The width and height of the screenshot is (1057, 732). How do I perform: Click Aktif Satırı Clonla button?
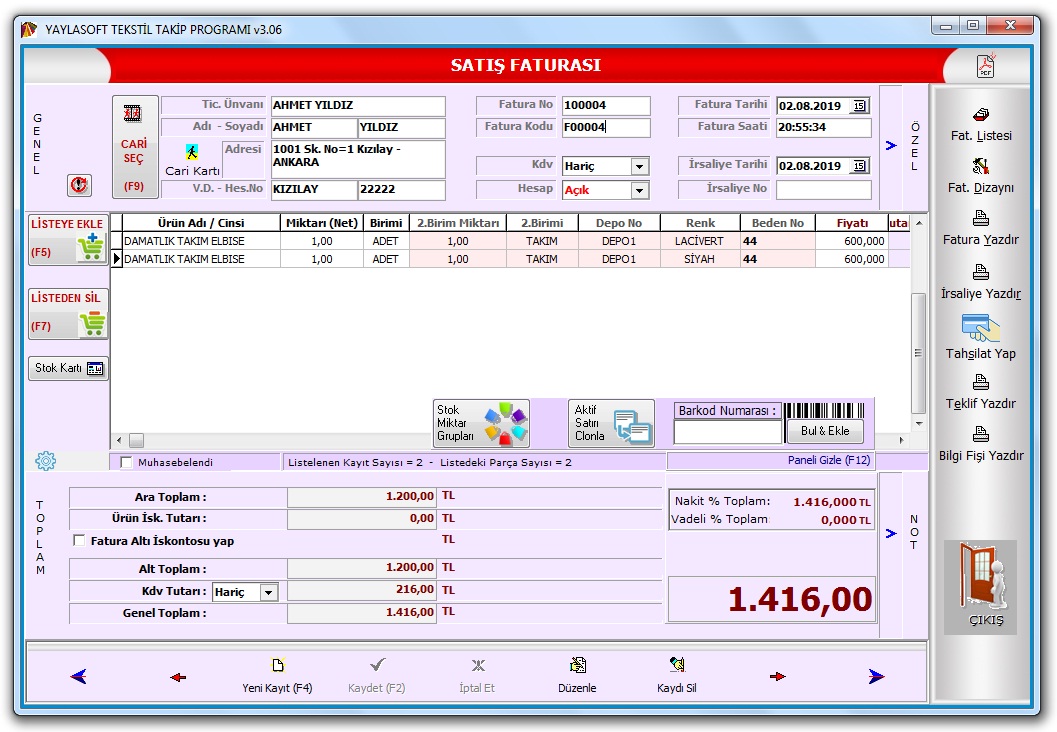coord(611,423)
